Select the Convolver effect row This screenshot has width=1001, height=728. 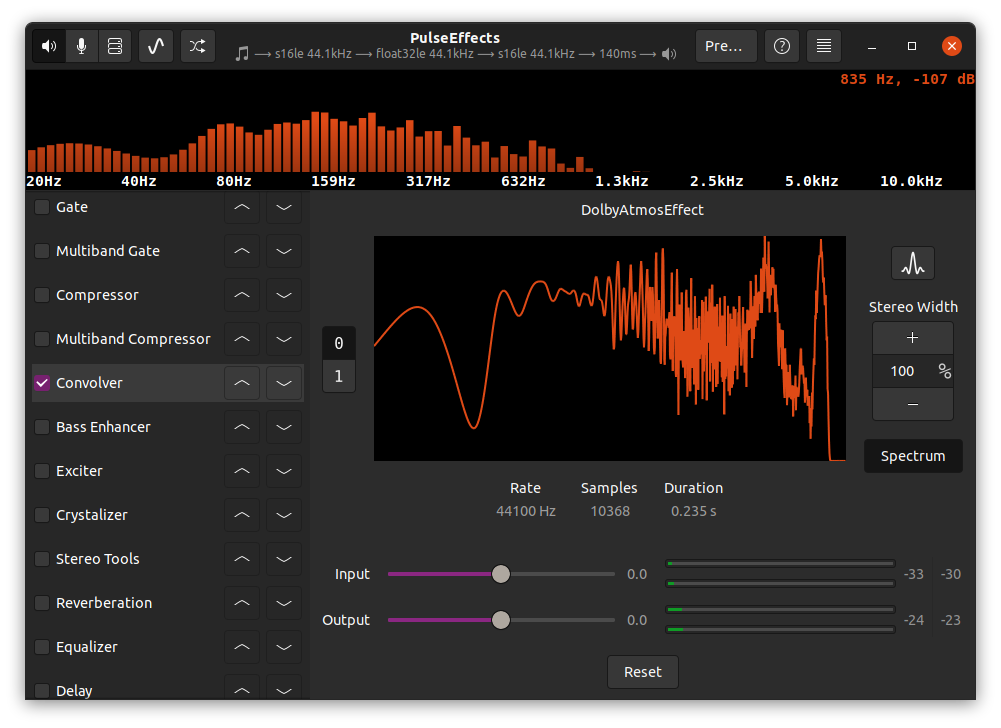click(167, 383)
